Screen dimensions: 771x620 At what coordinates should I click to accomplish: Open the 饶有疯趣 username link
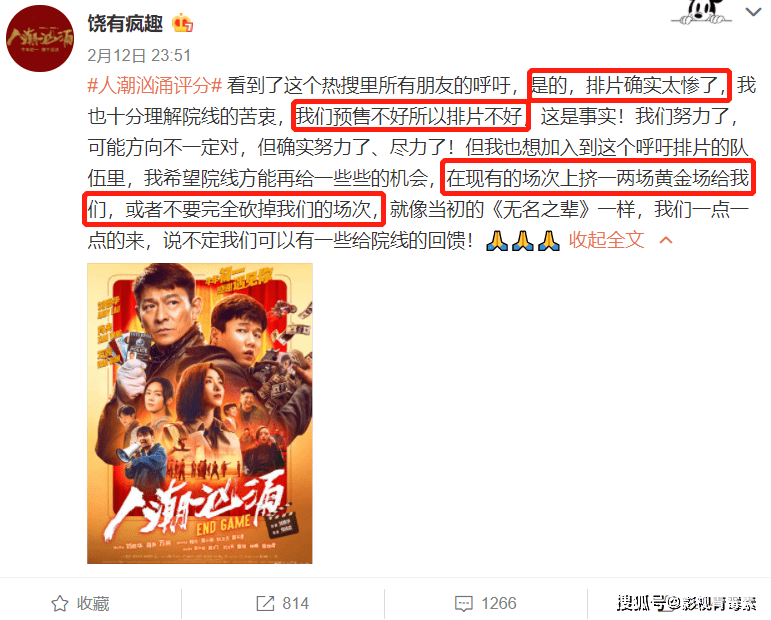pyautogui.click(x=125, y=23)
